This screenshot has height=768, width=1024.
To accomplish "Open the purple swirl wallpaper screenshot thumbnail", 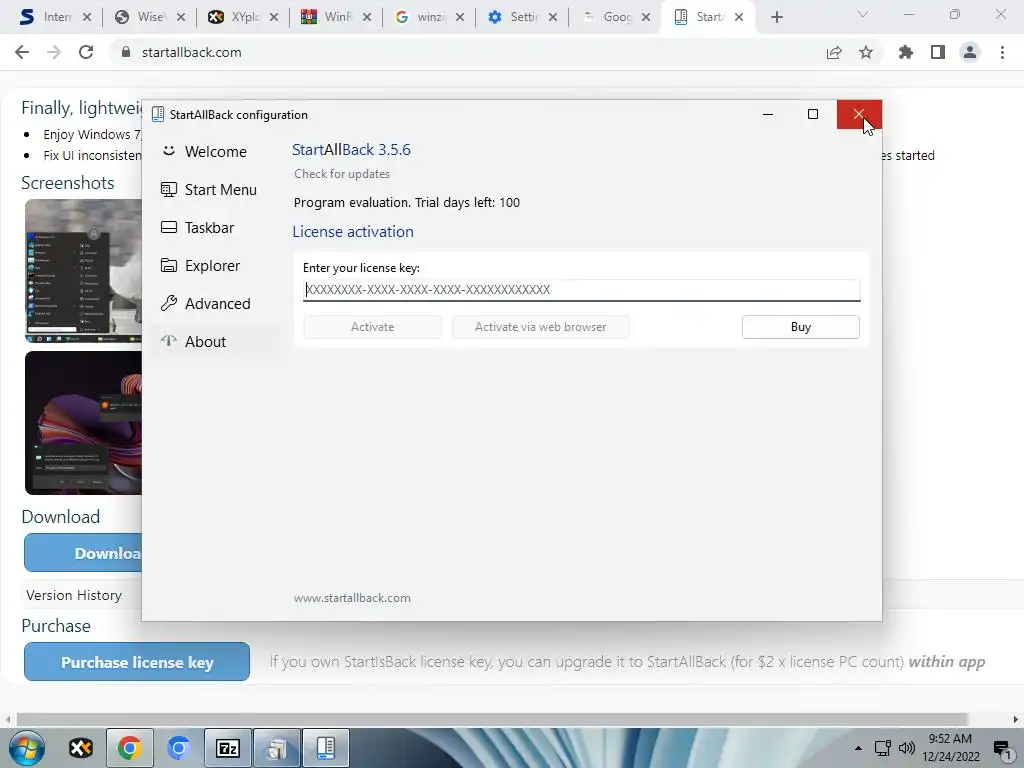I will pyautogui.click(x=84, y=423).
